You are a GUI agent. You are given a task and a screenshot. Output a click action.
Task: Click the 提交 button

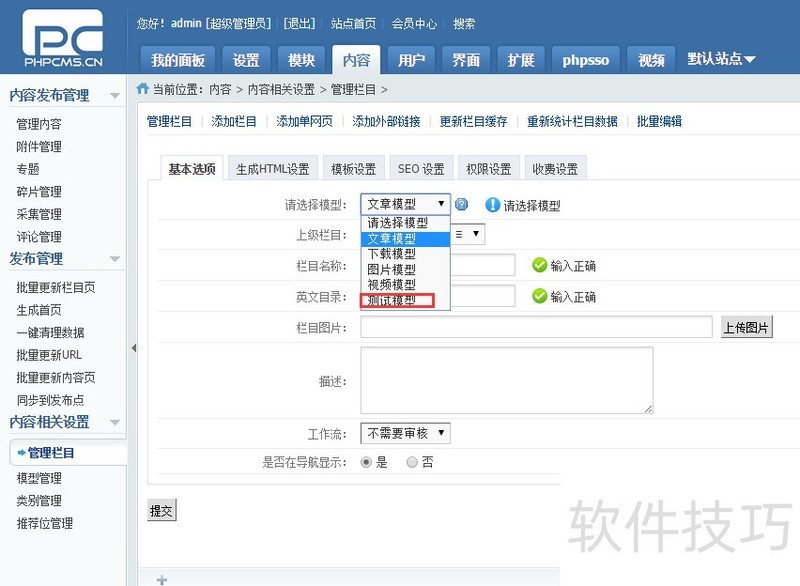click(162, 511)
